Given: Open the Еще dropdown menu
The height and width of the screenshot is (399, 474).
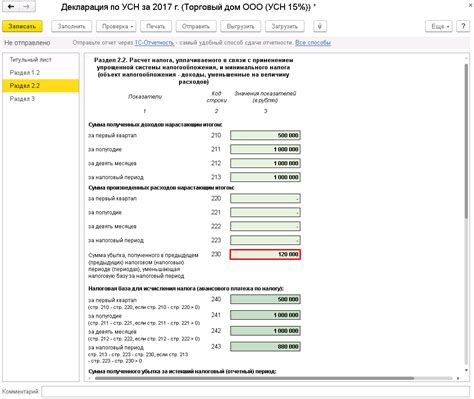Looking at the screenshot, I should tap(439, 26).
